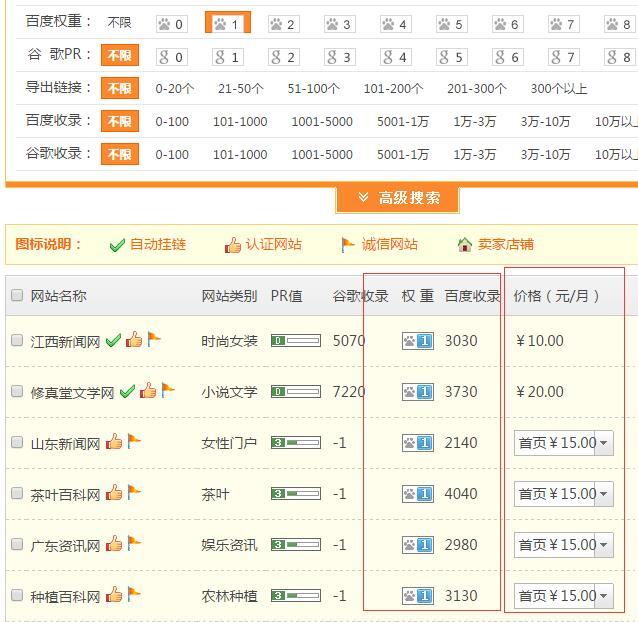Click the 网站类别 column header
The height and width of the screenshot is (622, 638).
(229, 296)
